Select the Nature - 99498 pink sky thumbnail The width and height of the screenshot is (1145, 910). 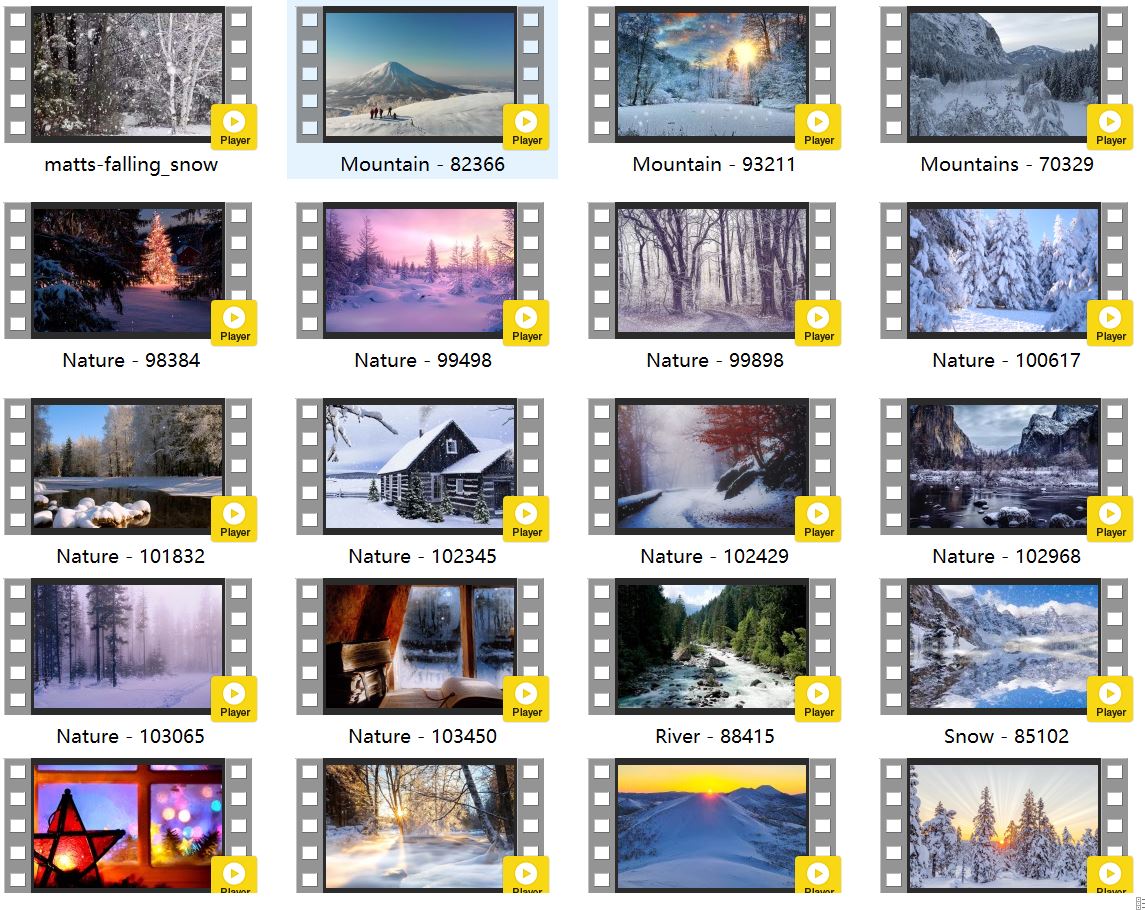[419, 270]
